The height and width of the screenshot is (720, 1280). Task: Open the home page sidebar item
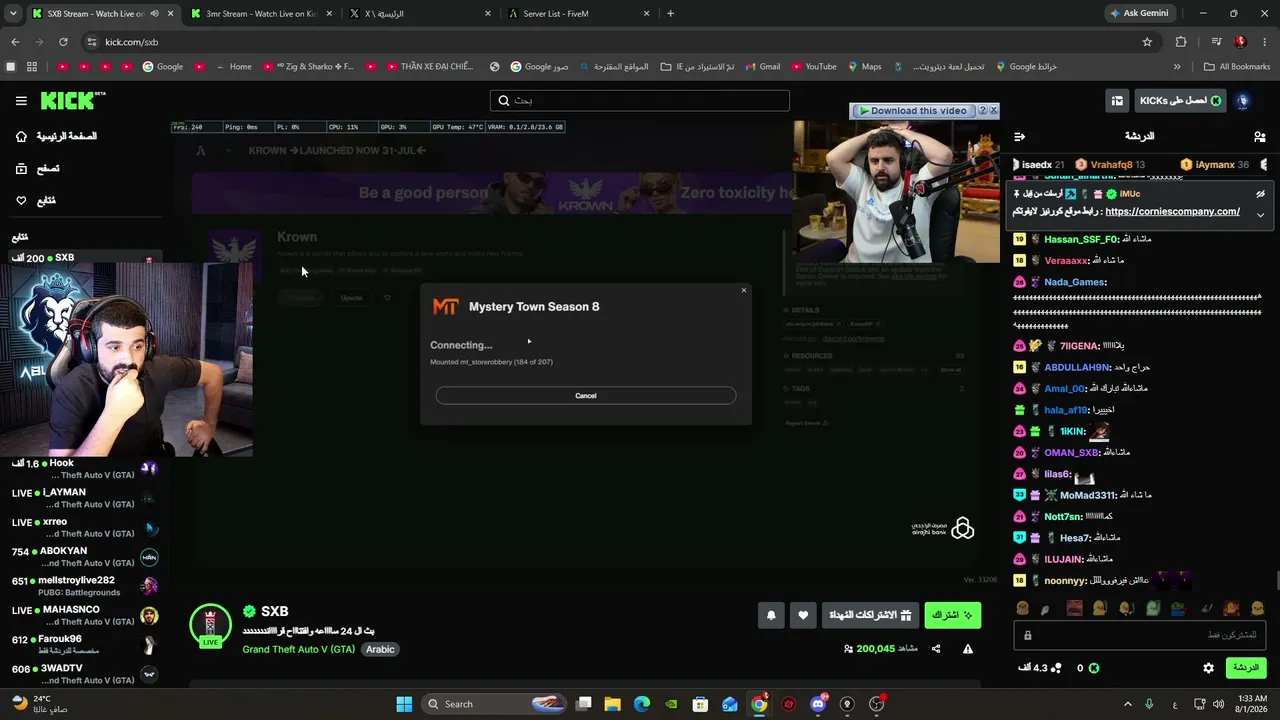click(56, 136)
